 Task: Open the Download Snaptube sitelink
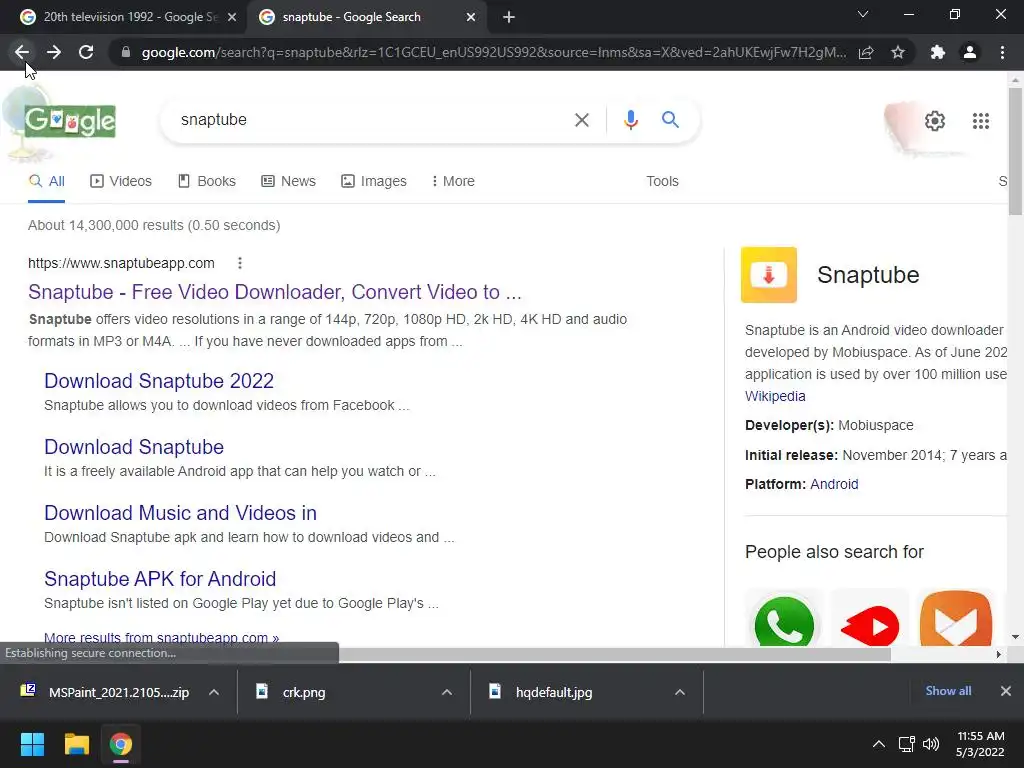(134, 447)
